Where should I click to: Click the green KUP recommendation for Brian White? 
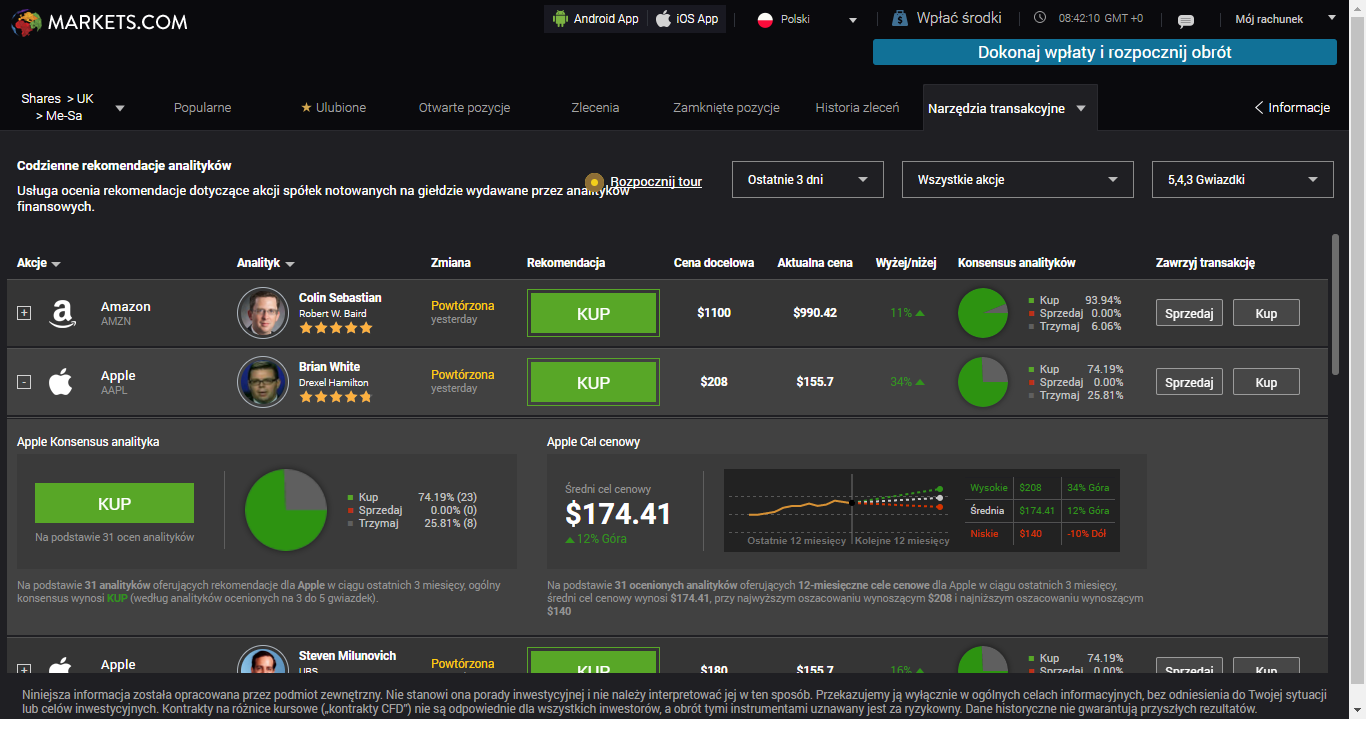point(593,382)
